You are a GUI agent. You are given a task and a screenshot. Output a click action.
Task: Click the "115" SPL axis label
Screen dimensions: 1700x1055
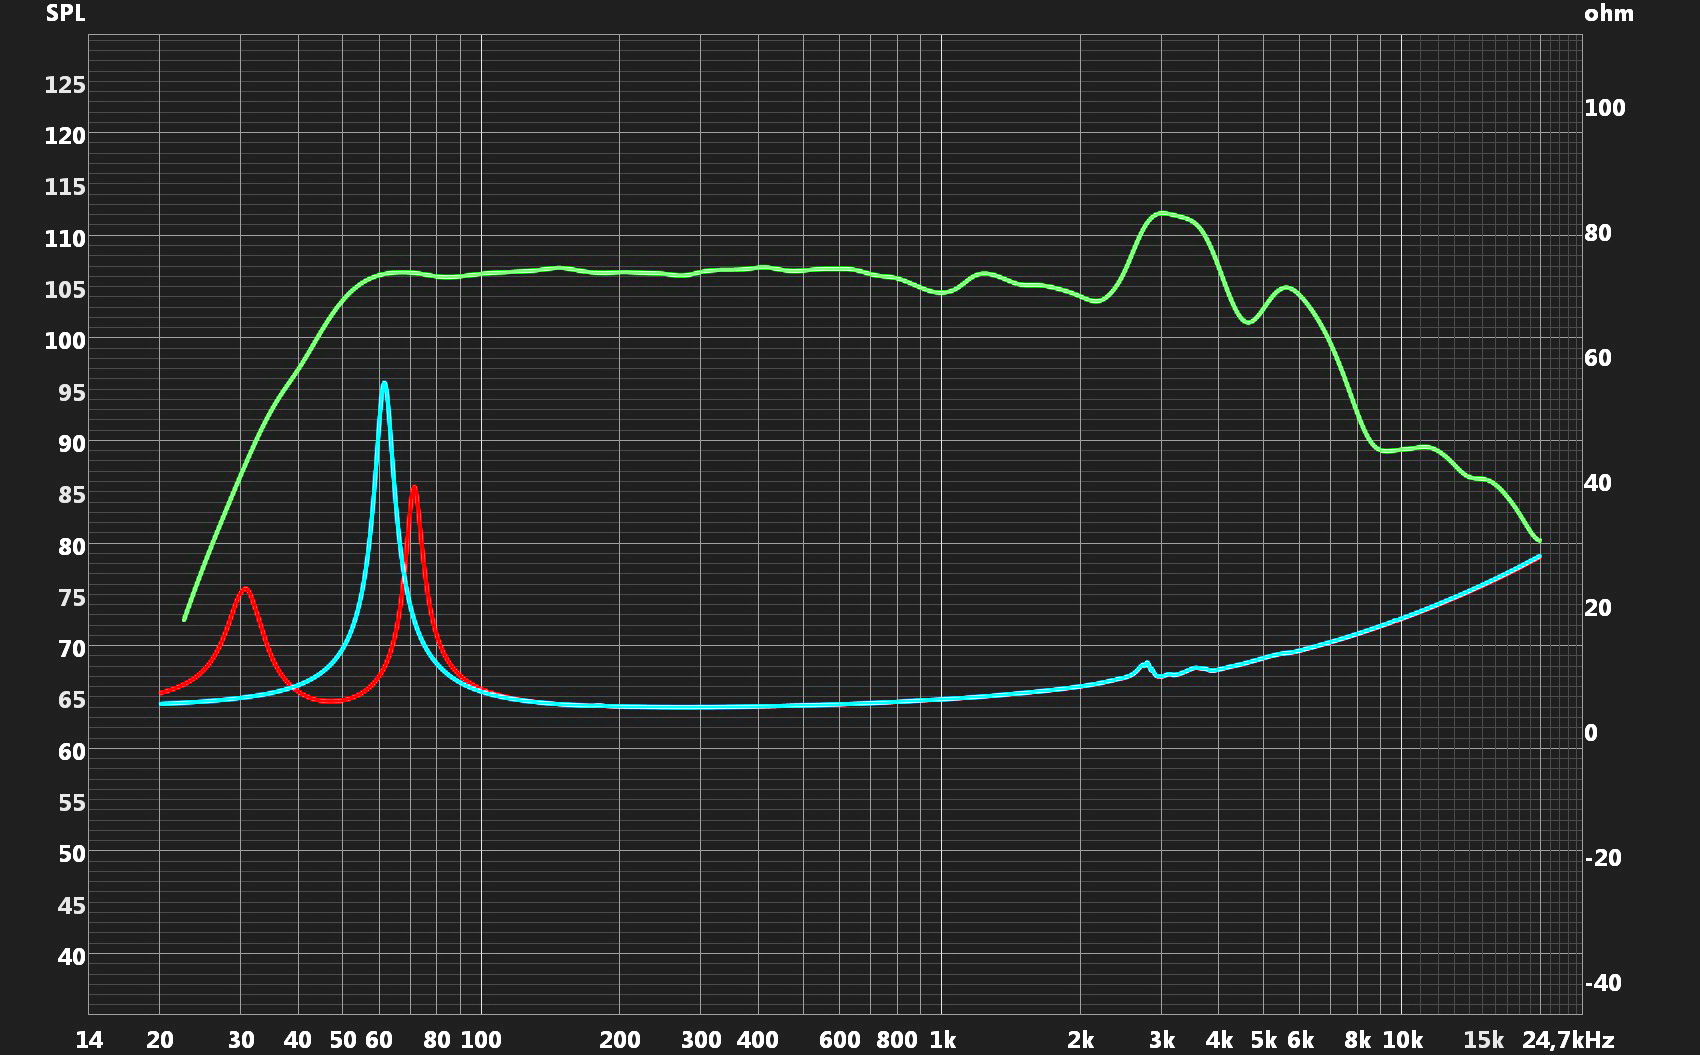click(x=65, y=187)
